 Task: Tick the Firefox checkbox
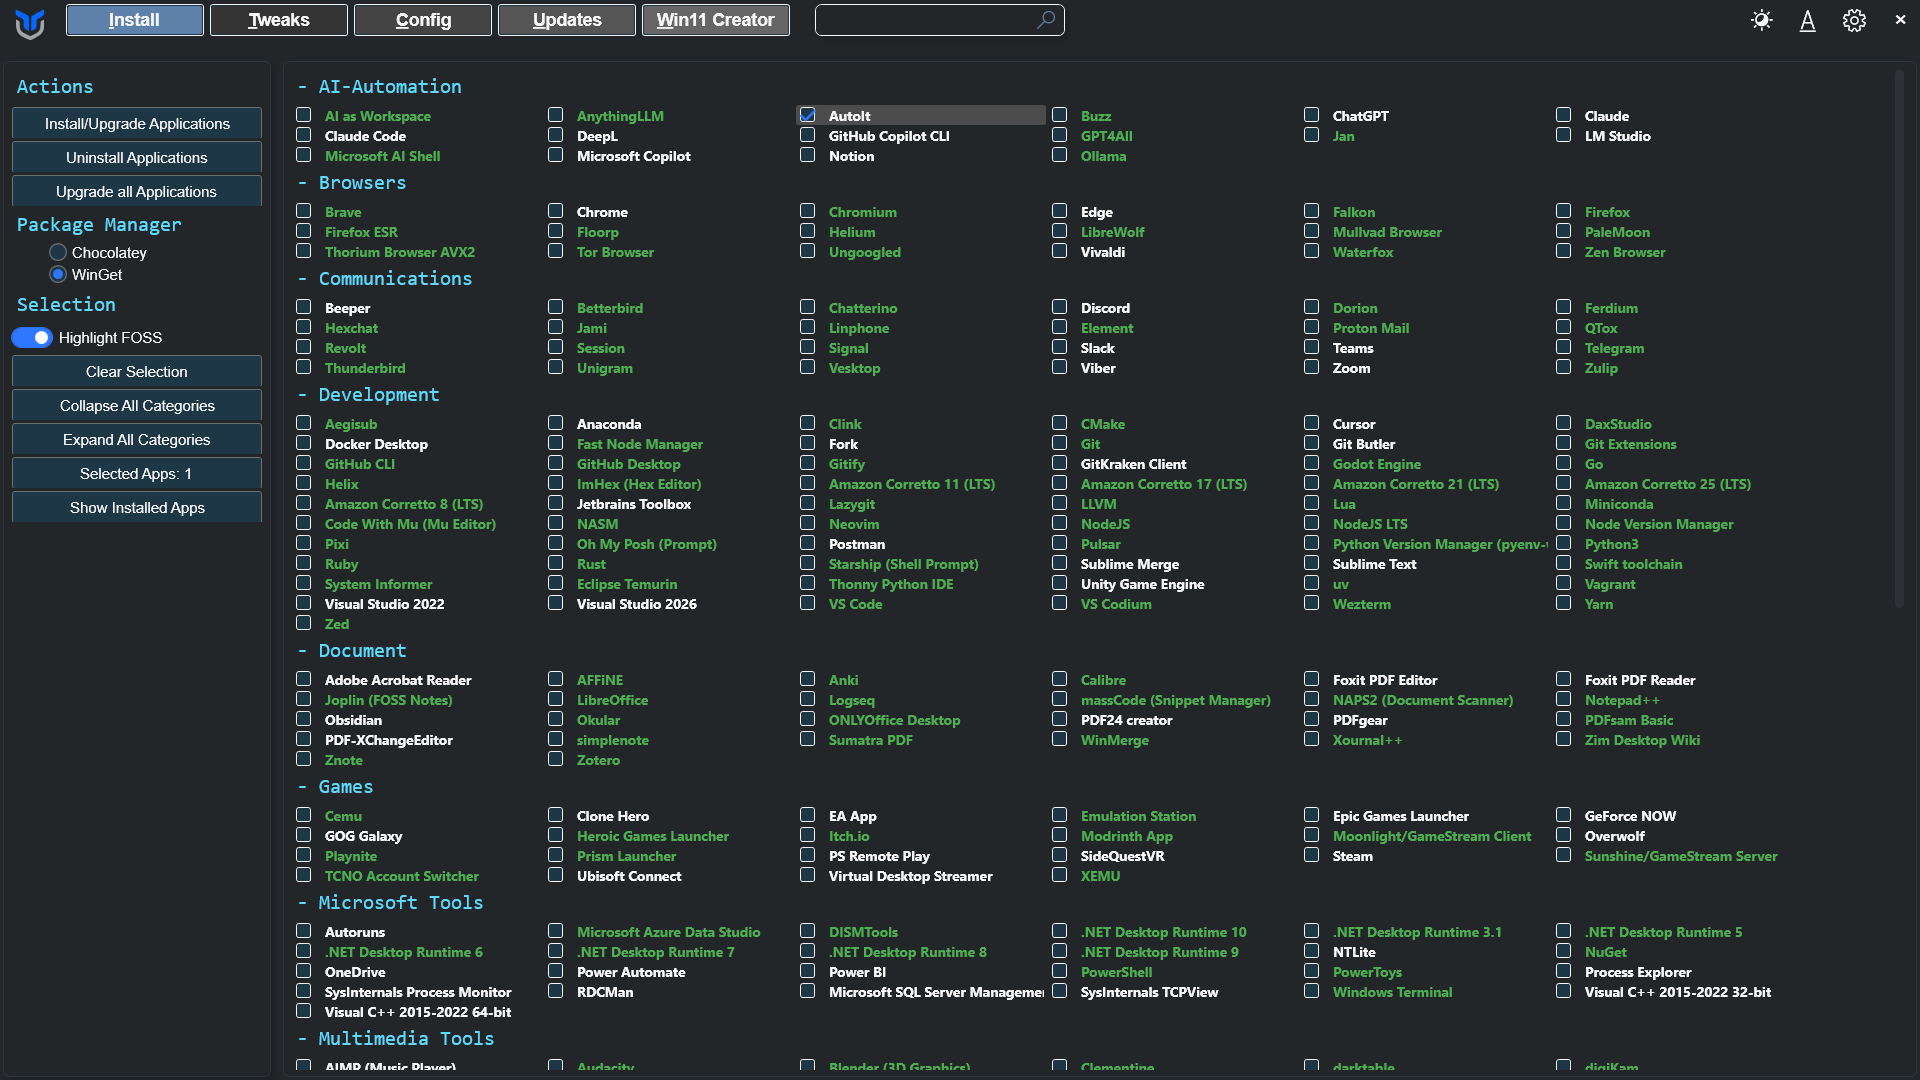point(1564,211)
